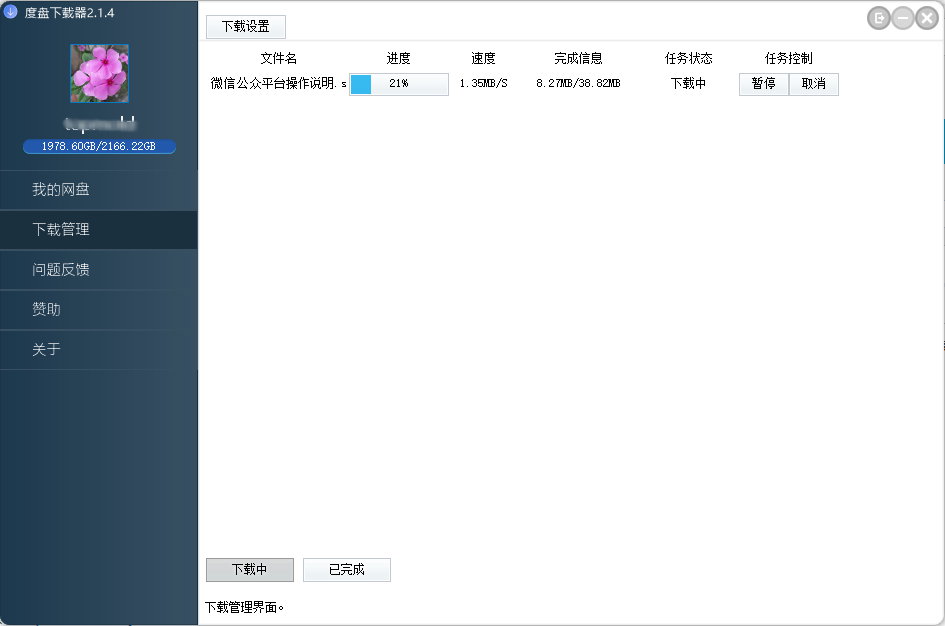Screen dimensions: 945x626
Task: Pause the download with 暂停 button
Action: click(x=764, y=84)
